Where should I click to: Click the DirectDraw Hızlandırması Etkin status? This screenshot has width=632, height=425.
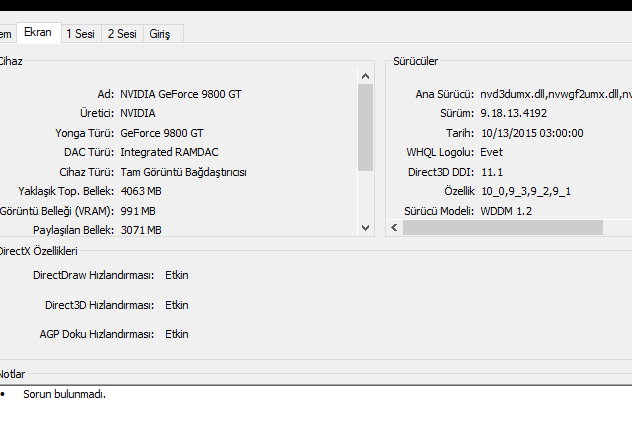[177, 275]
